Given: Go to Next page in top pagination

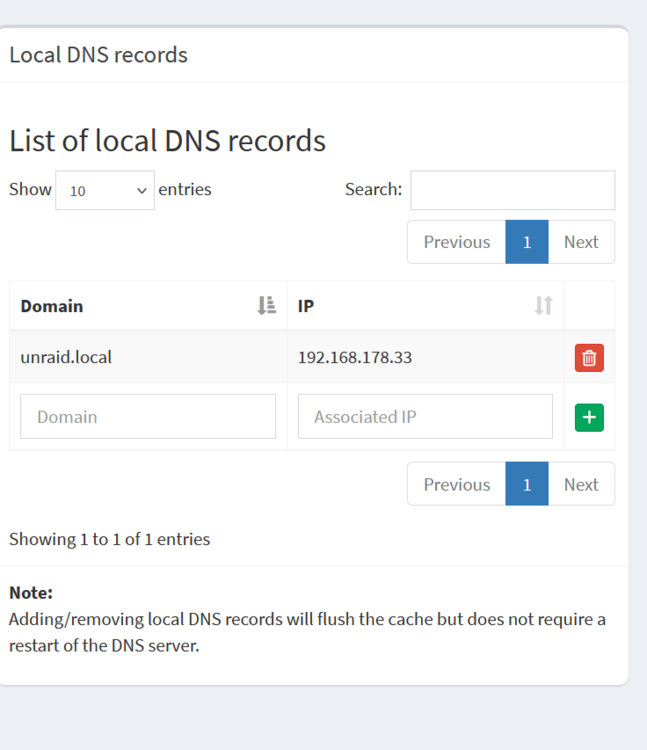Looking at the screenshot, I should (581, 242).
